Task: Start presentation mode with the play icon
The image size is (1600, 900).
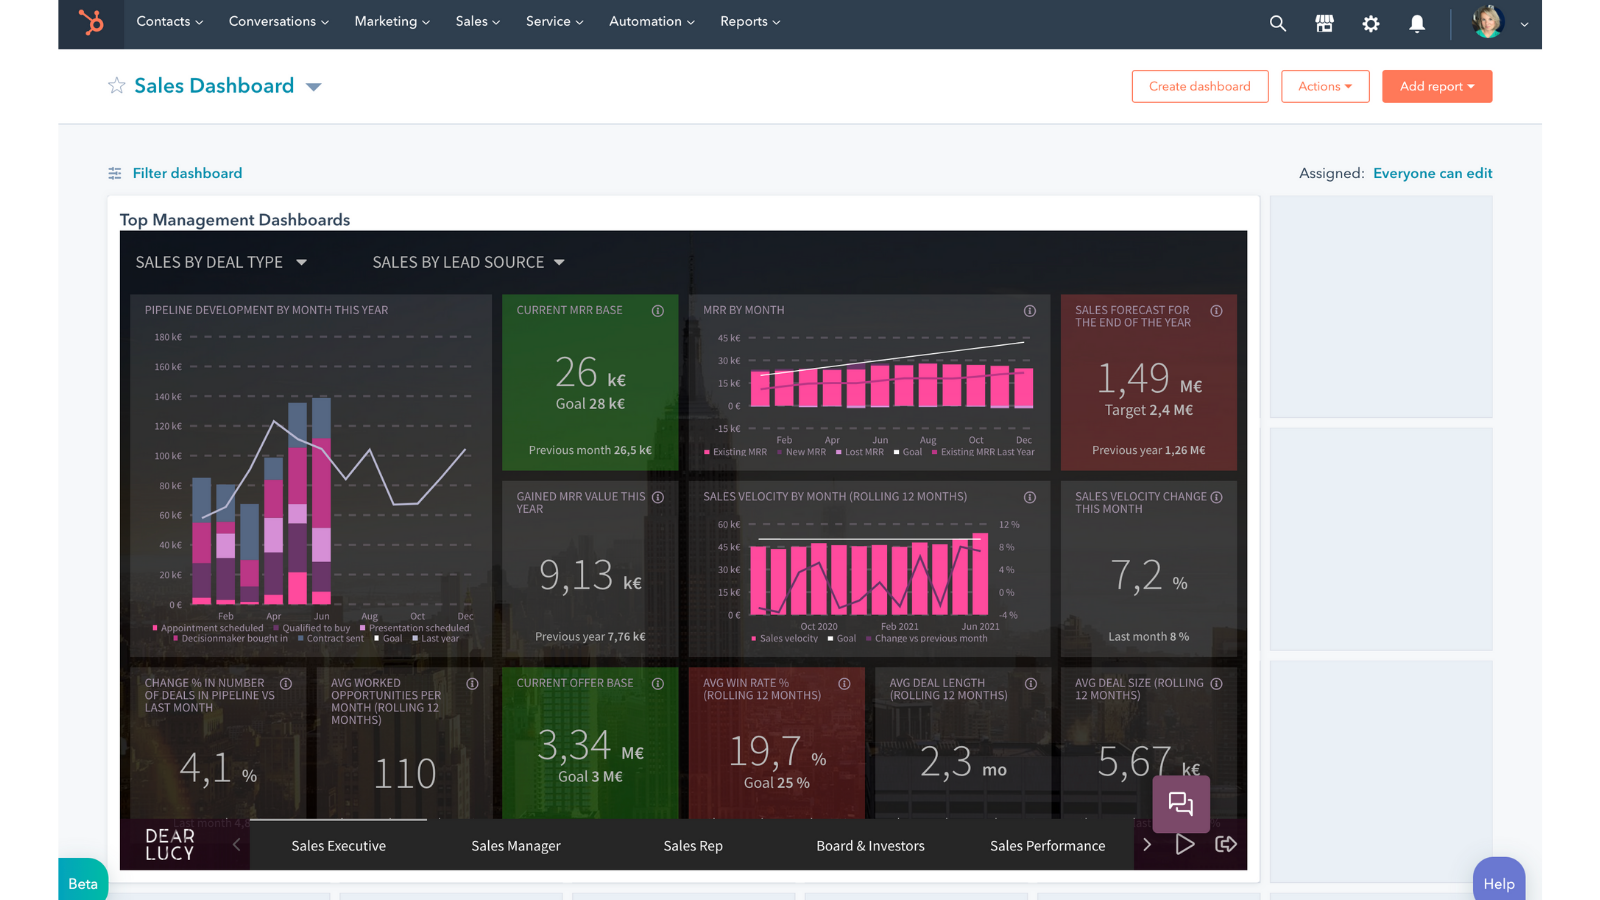Action: click(1186, 844)
